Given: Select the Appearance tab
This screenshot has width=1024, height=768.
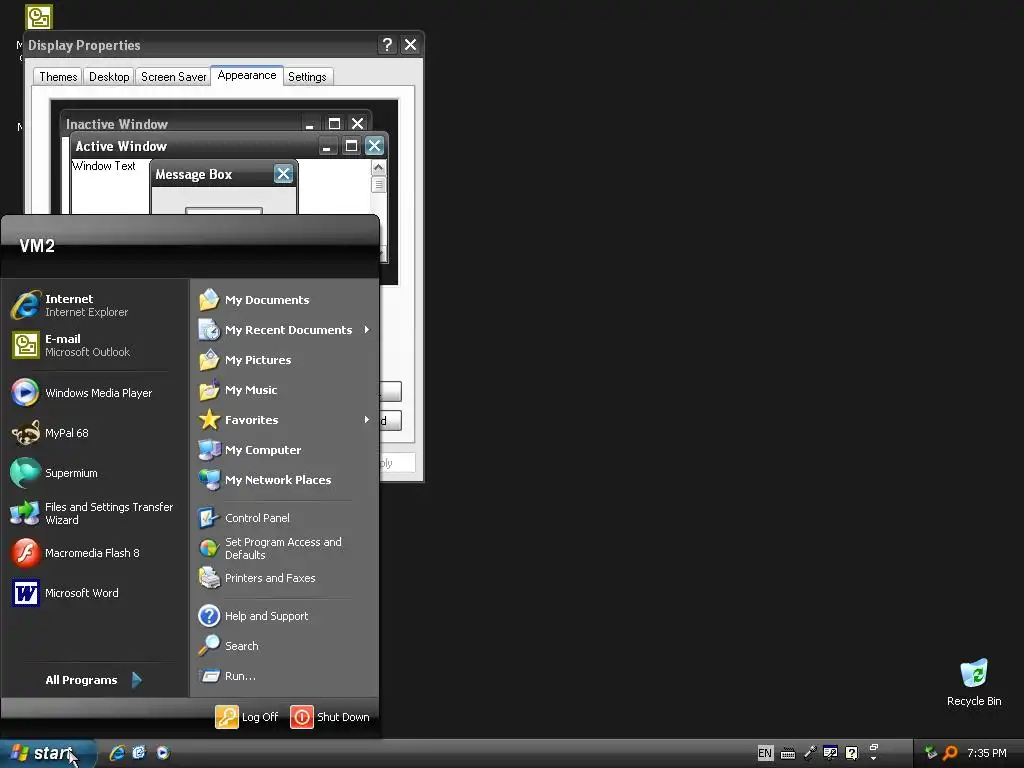Looking at the screenshot, I should (247, 75).
